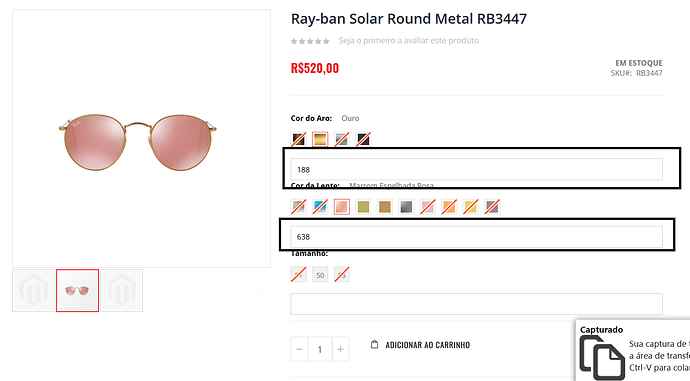
Task: Click the quantity input field
Action: click(x=320, y=349)
